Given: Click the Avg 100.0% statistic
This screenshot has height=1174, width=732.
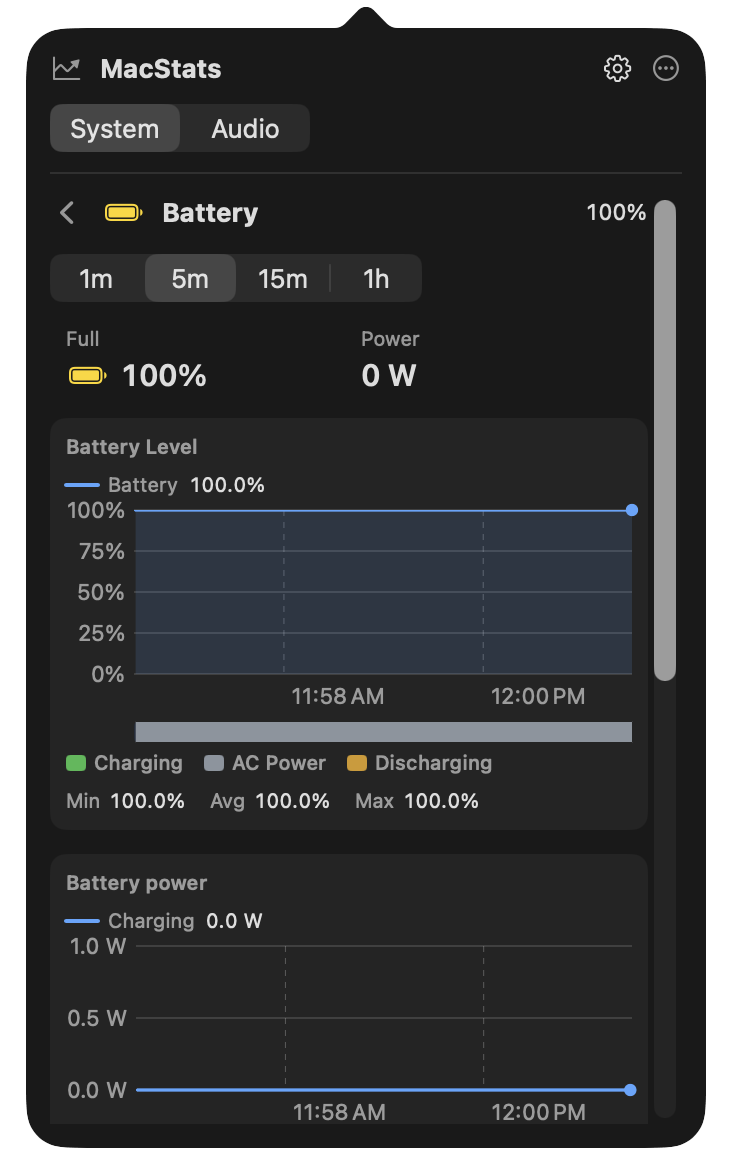Looking at the screenshot, I should (x=269, y=801).
